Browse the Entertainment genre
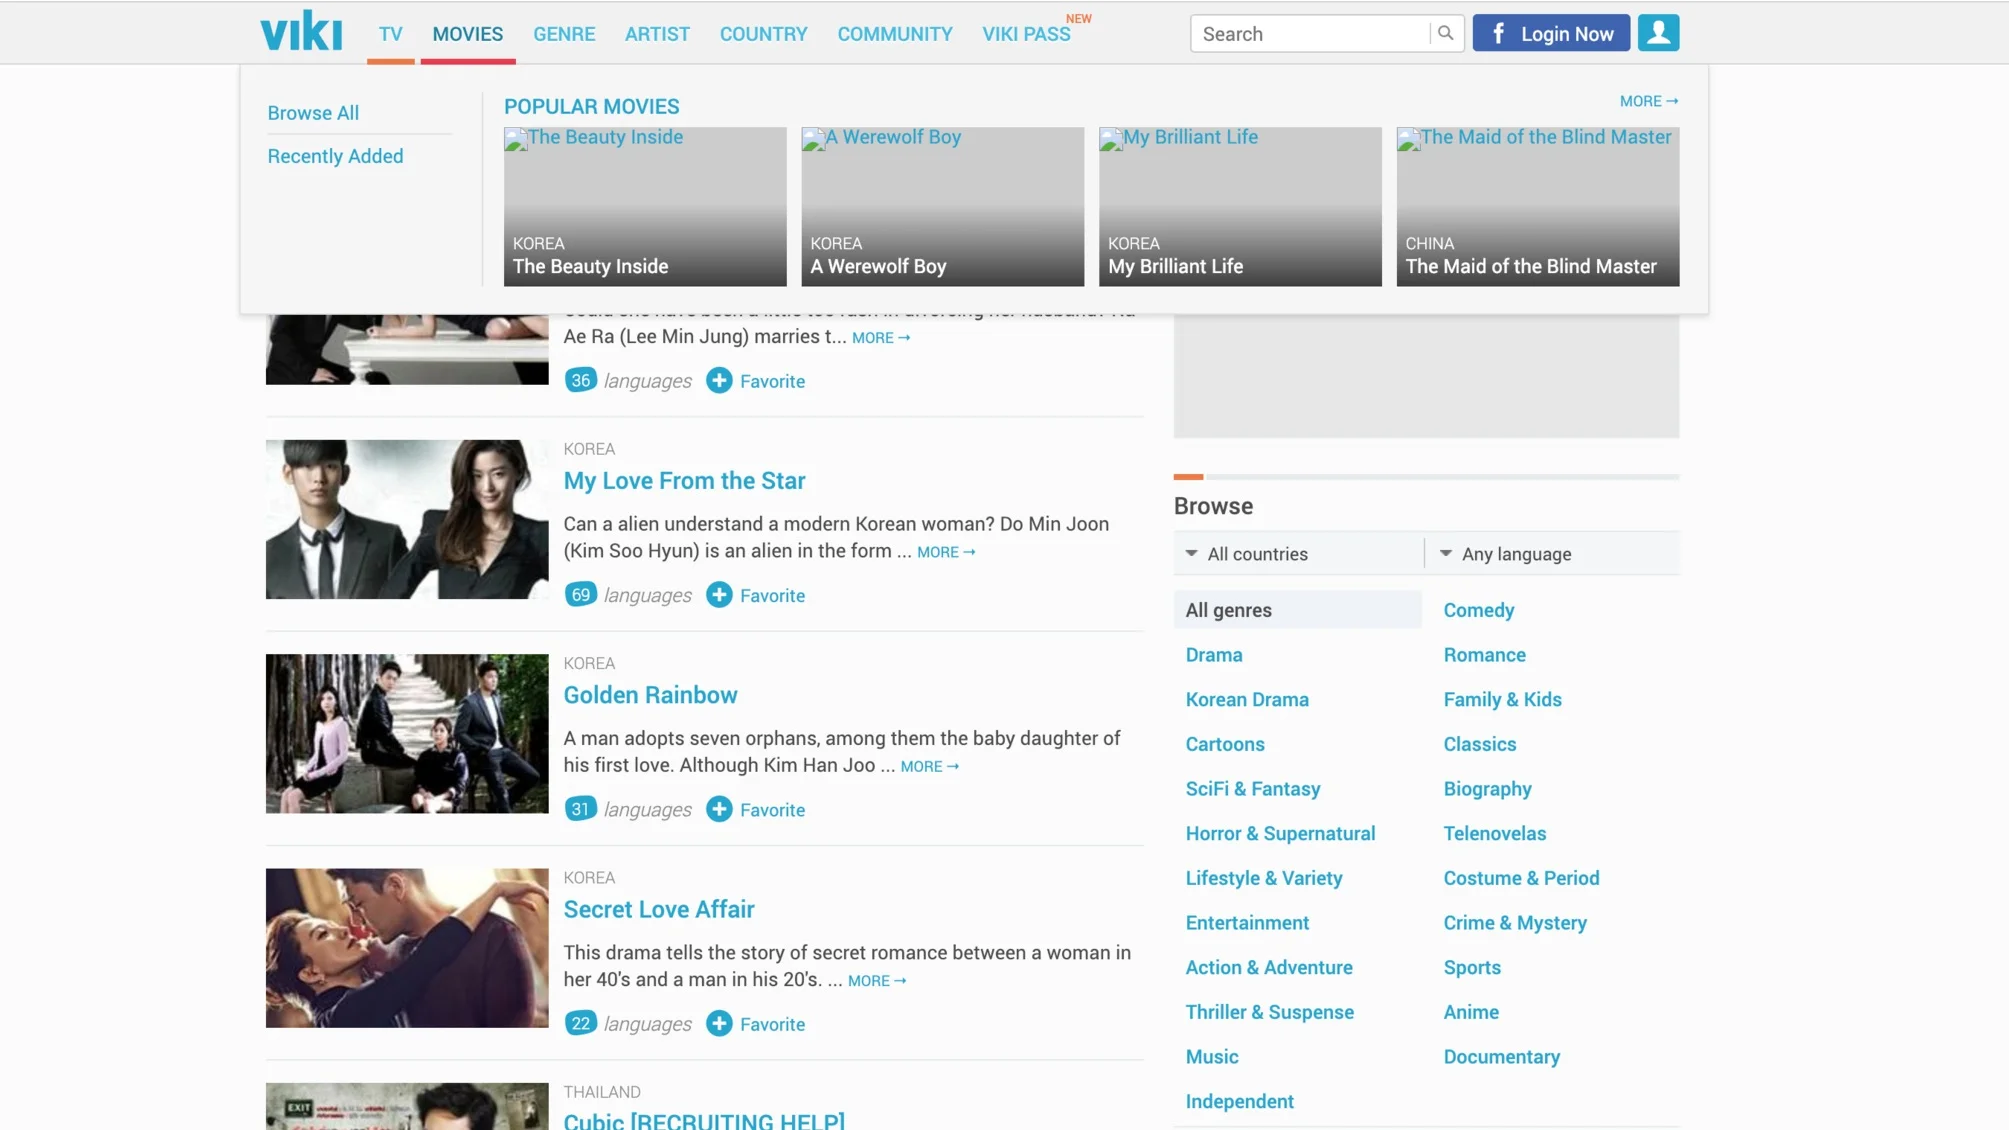 coord(1247,923)
